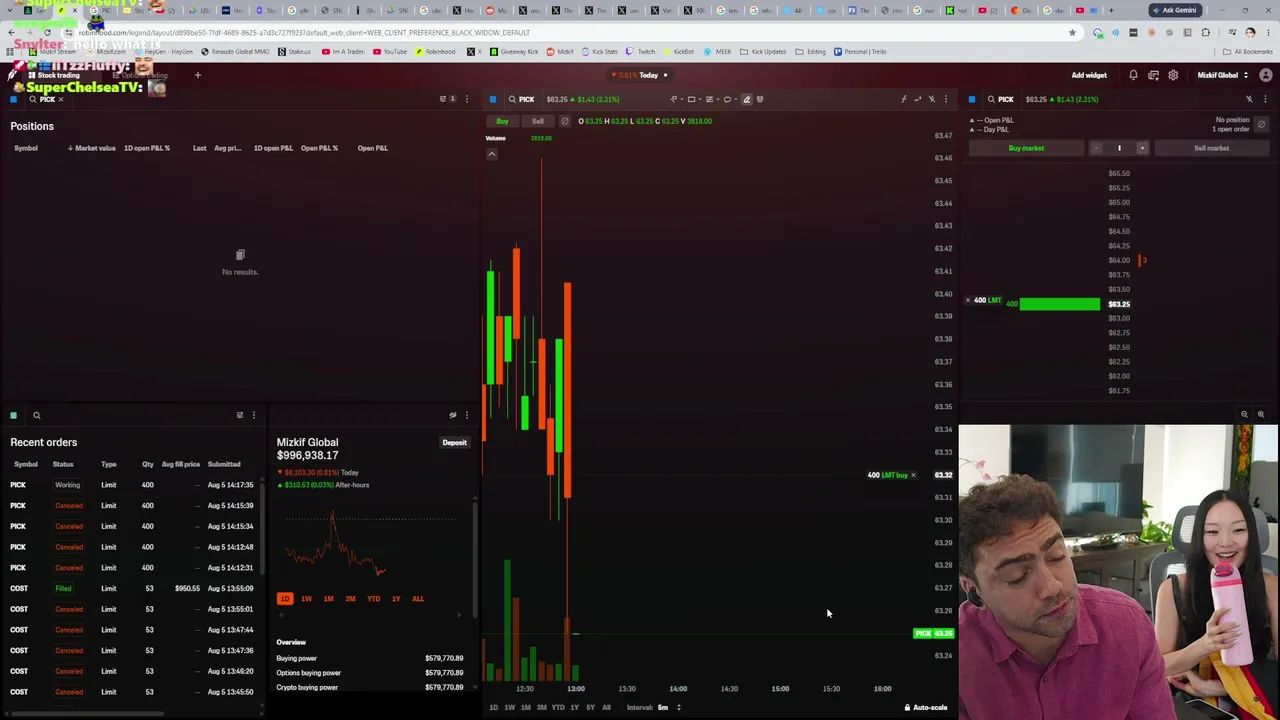This screenshot has width=1280, height=720.
Task: Open the trading ladder widget three-dot menu
Action: [1265, 99]
